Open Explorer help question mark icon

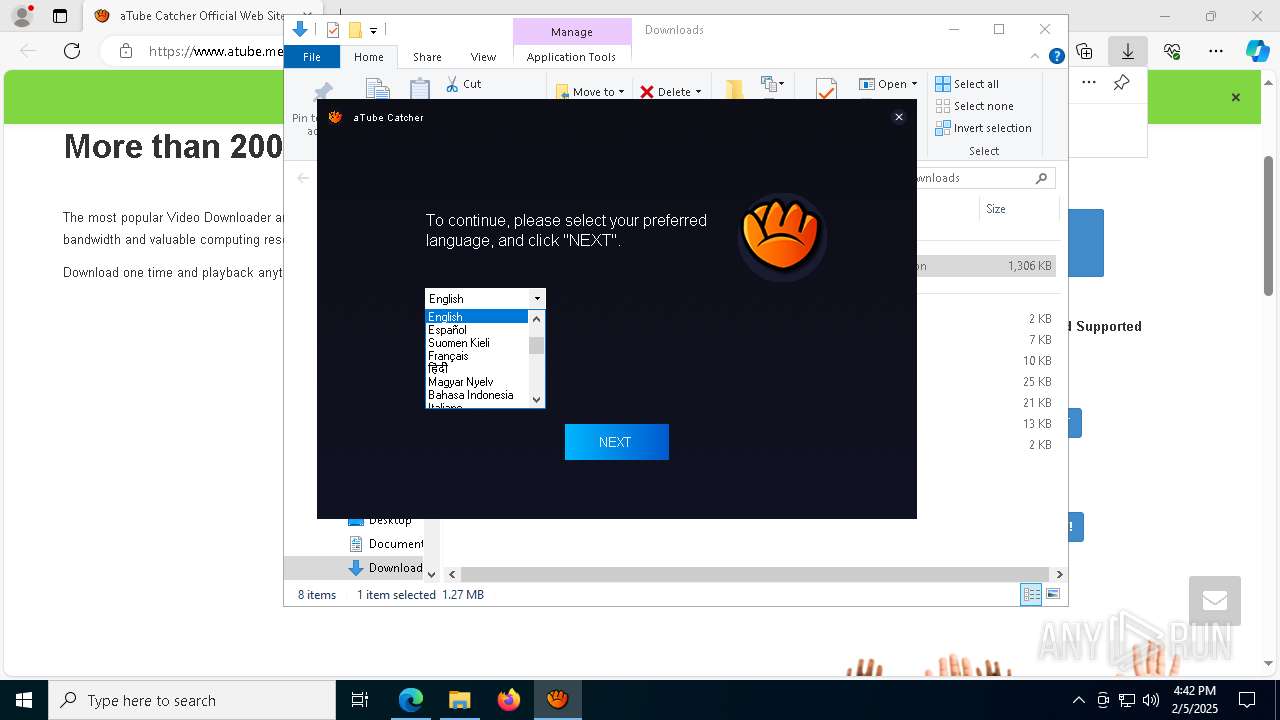point(1056,56)
